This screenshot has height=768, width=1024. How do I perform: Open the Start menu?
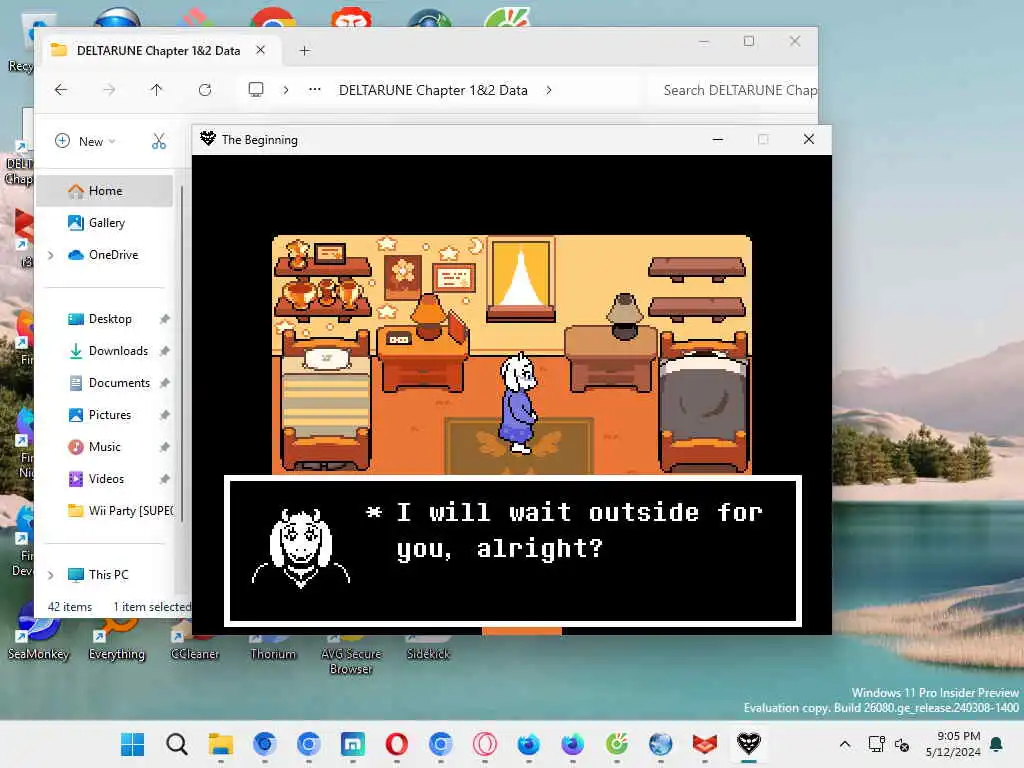click(133, 744)
